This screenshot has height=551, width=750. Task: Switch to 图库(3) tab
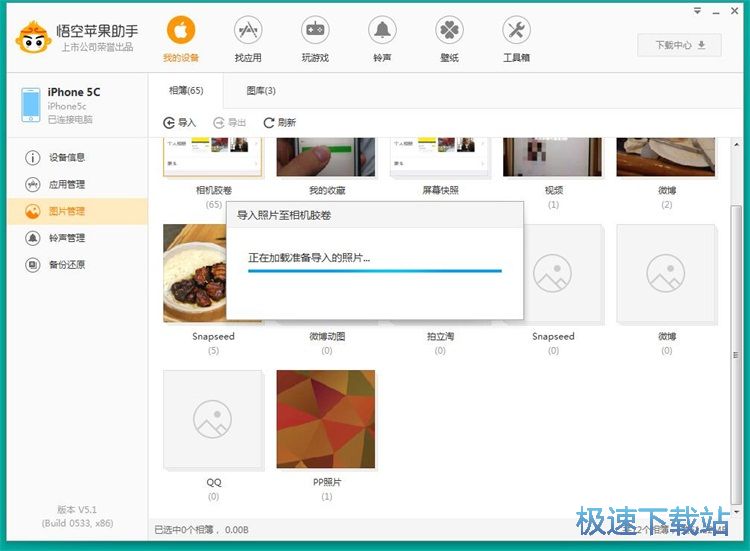tap(261, 90)
